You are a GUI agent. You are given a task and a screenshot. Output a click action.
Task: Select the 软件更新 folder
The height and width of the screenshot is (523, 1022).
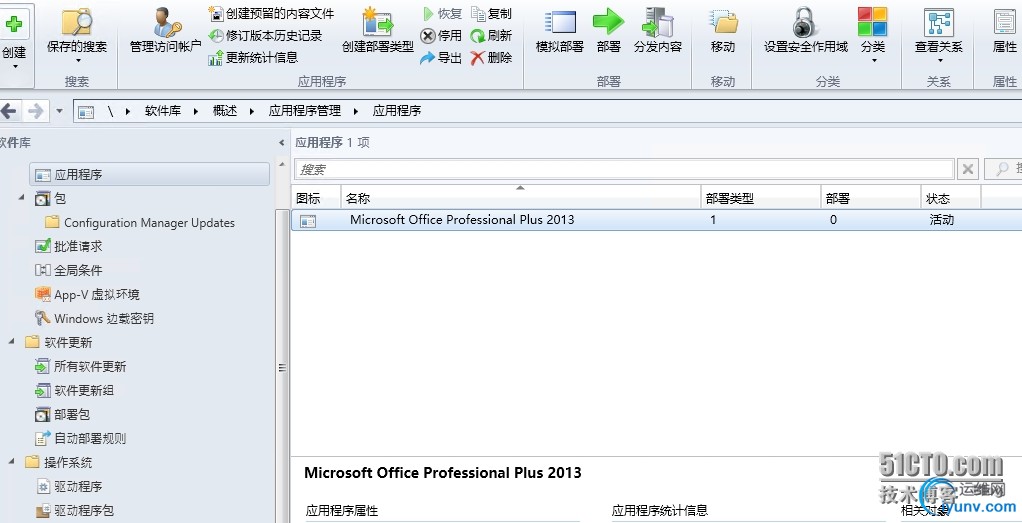[59, 342]
